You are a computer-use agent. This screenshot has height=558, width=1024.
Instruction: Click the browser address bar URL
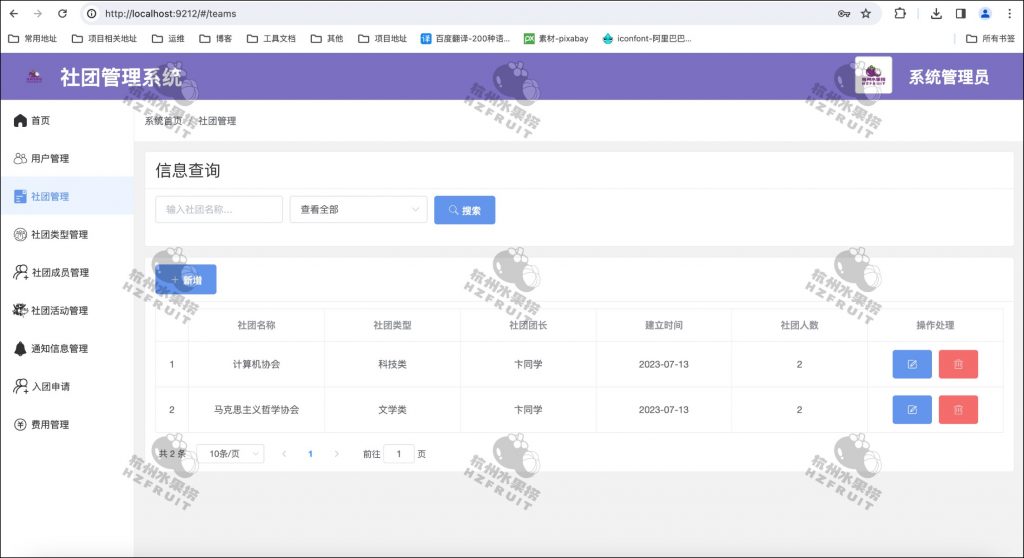pos(170,14)
